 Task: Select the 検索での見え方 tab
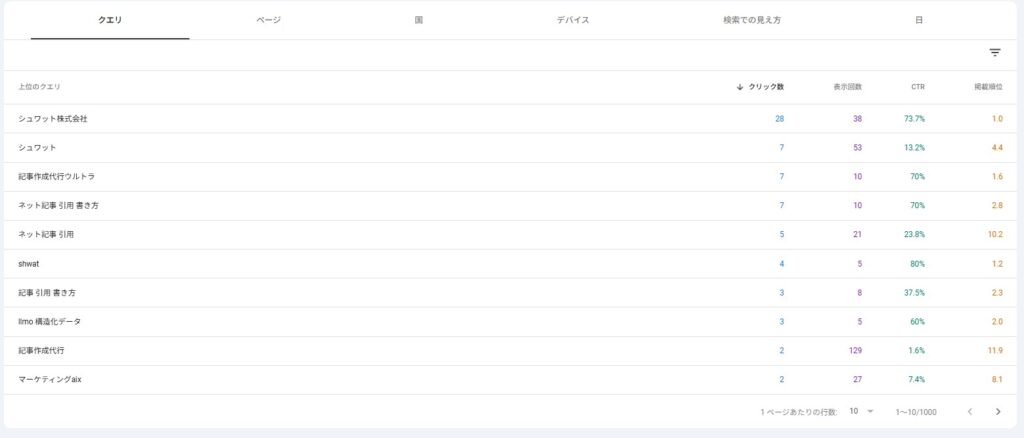751,20
